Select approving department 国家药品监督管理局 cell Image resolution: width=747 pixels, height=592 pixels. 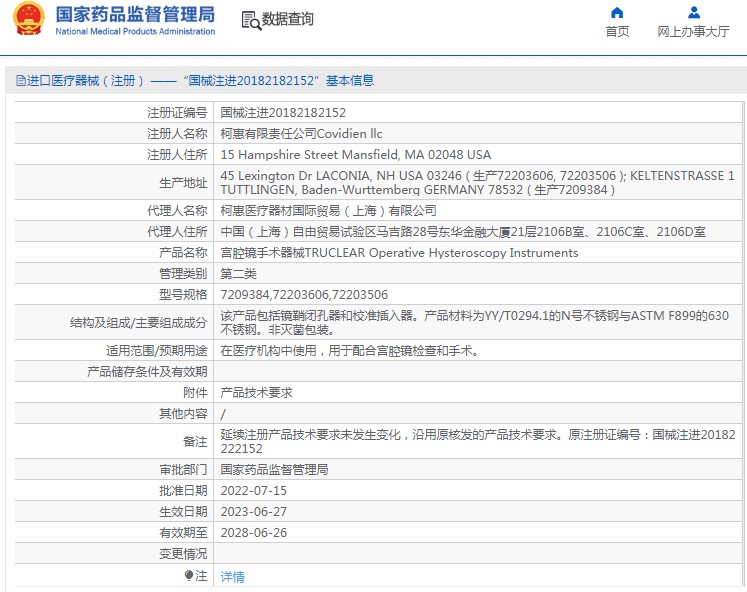tap(274, 470)
